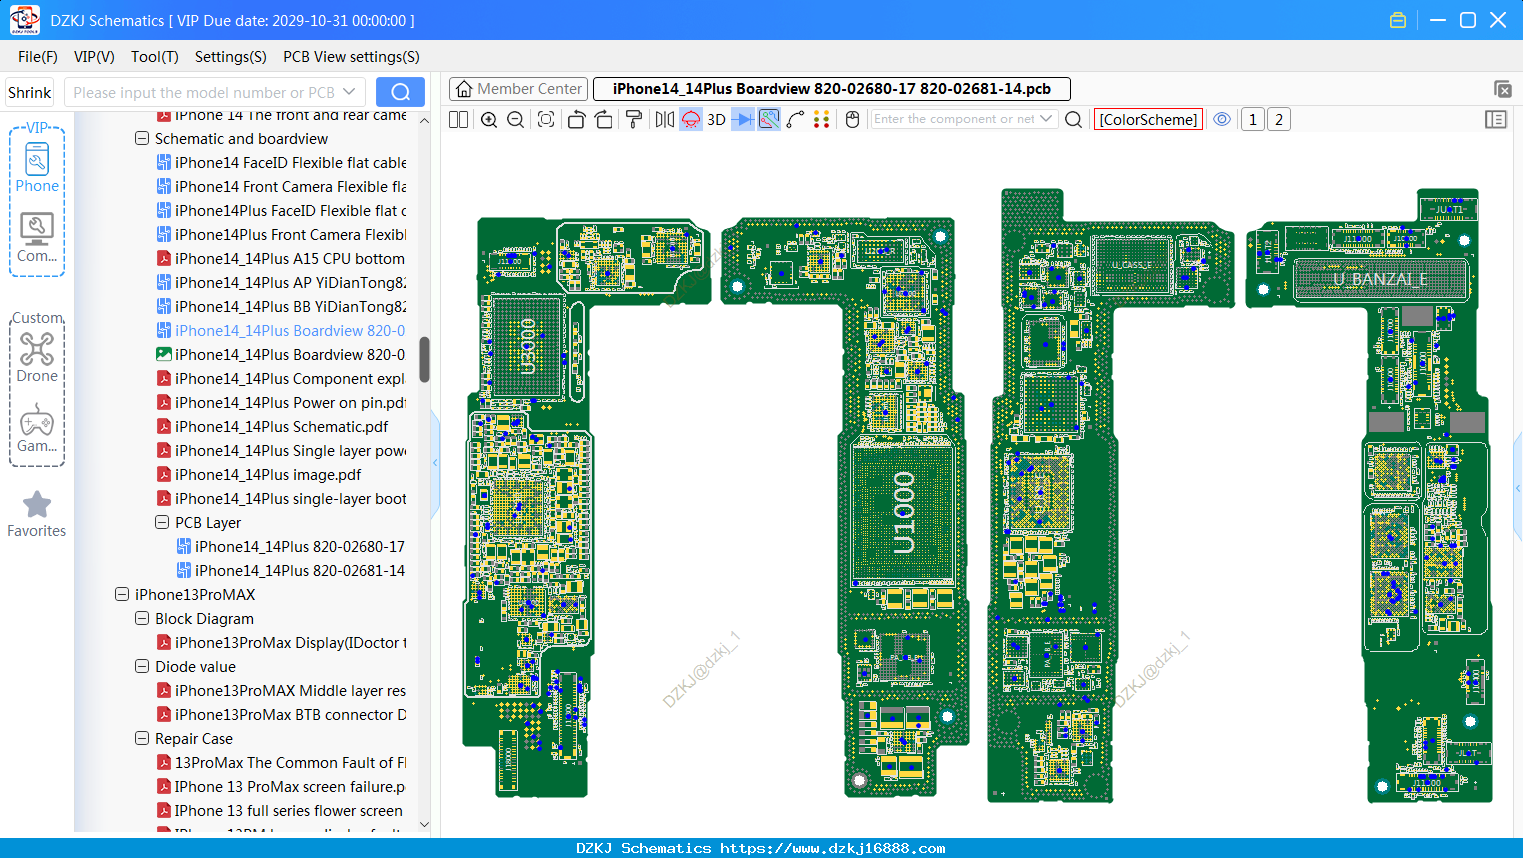Collapse the Block Diagram folder

142,619
